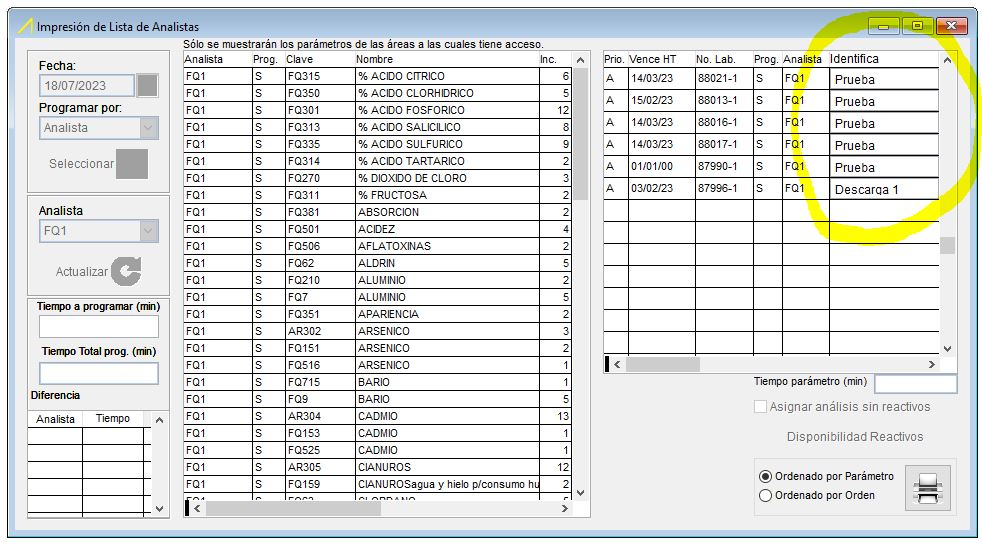Image resolution: width=982 pixels, height=543 pixels.
Task: Select the AR304 CADMIO clave cell
Action: 319,416
